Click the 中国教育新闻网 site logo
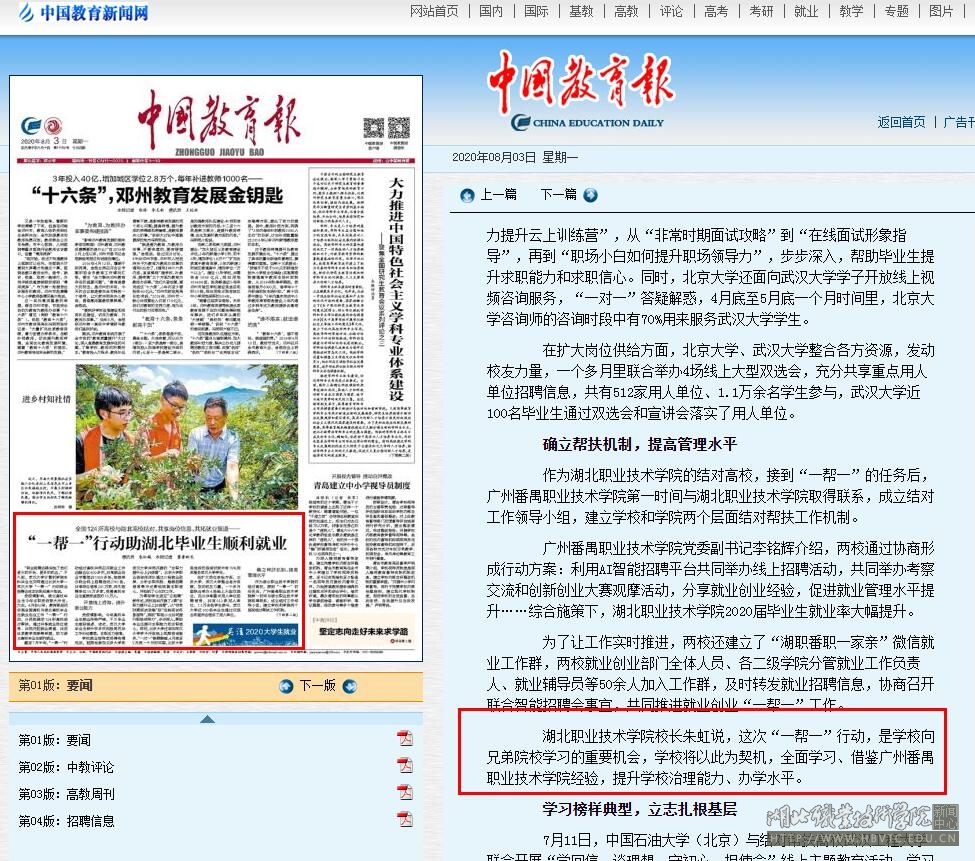The width and height of the screenshot is (975, 861). pyautogui.click(x=82, y=13)
